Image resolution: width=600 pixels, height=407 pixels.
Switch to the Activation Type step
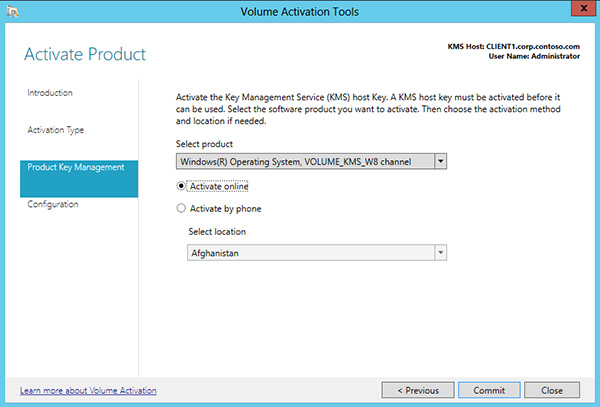pos(56,130)
